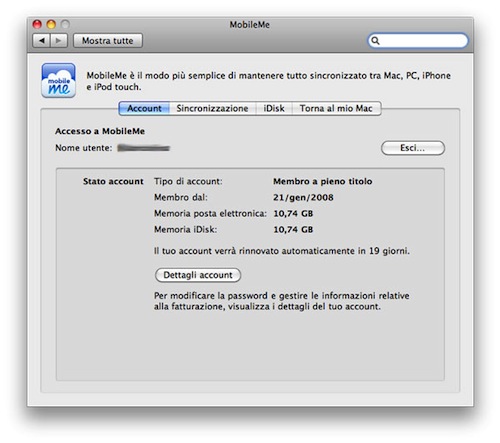Click the magnifying glass search icon

coord(375,41)
